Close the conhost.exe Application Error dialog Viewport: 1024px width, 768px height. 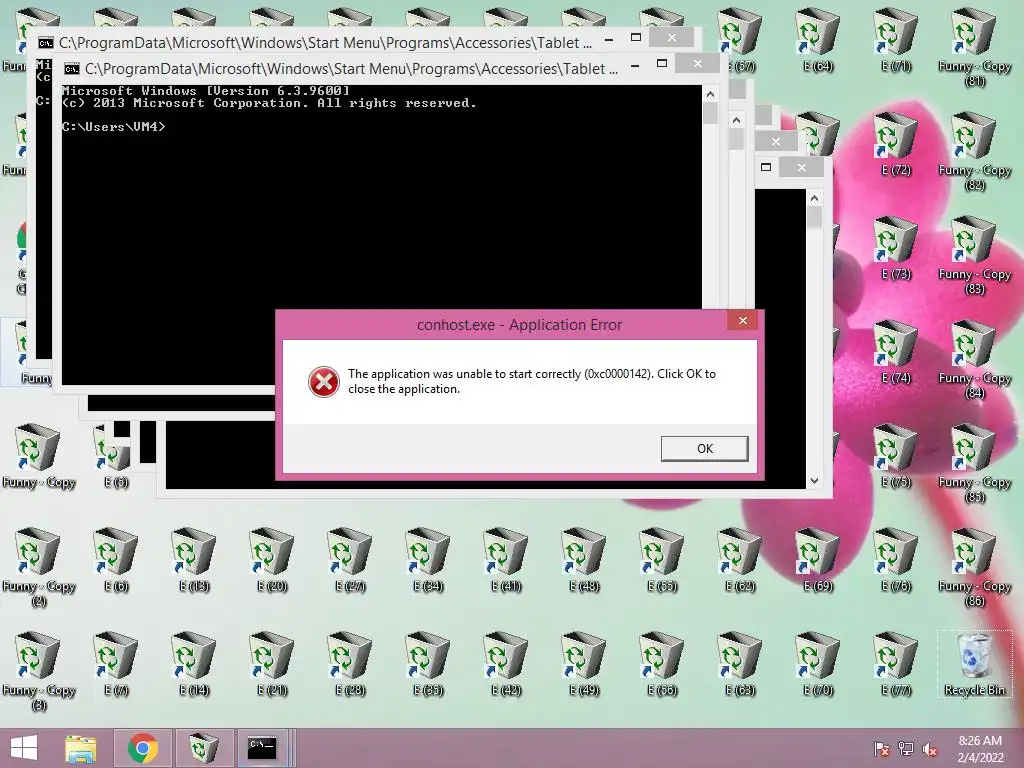point(743,320)
